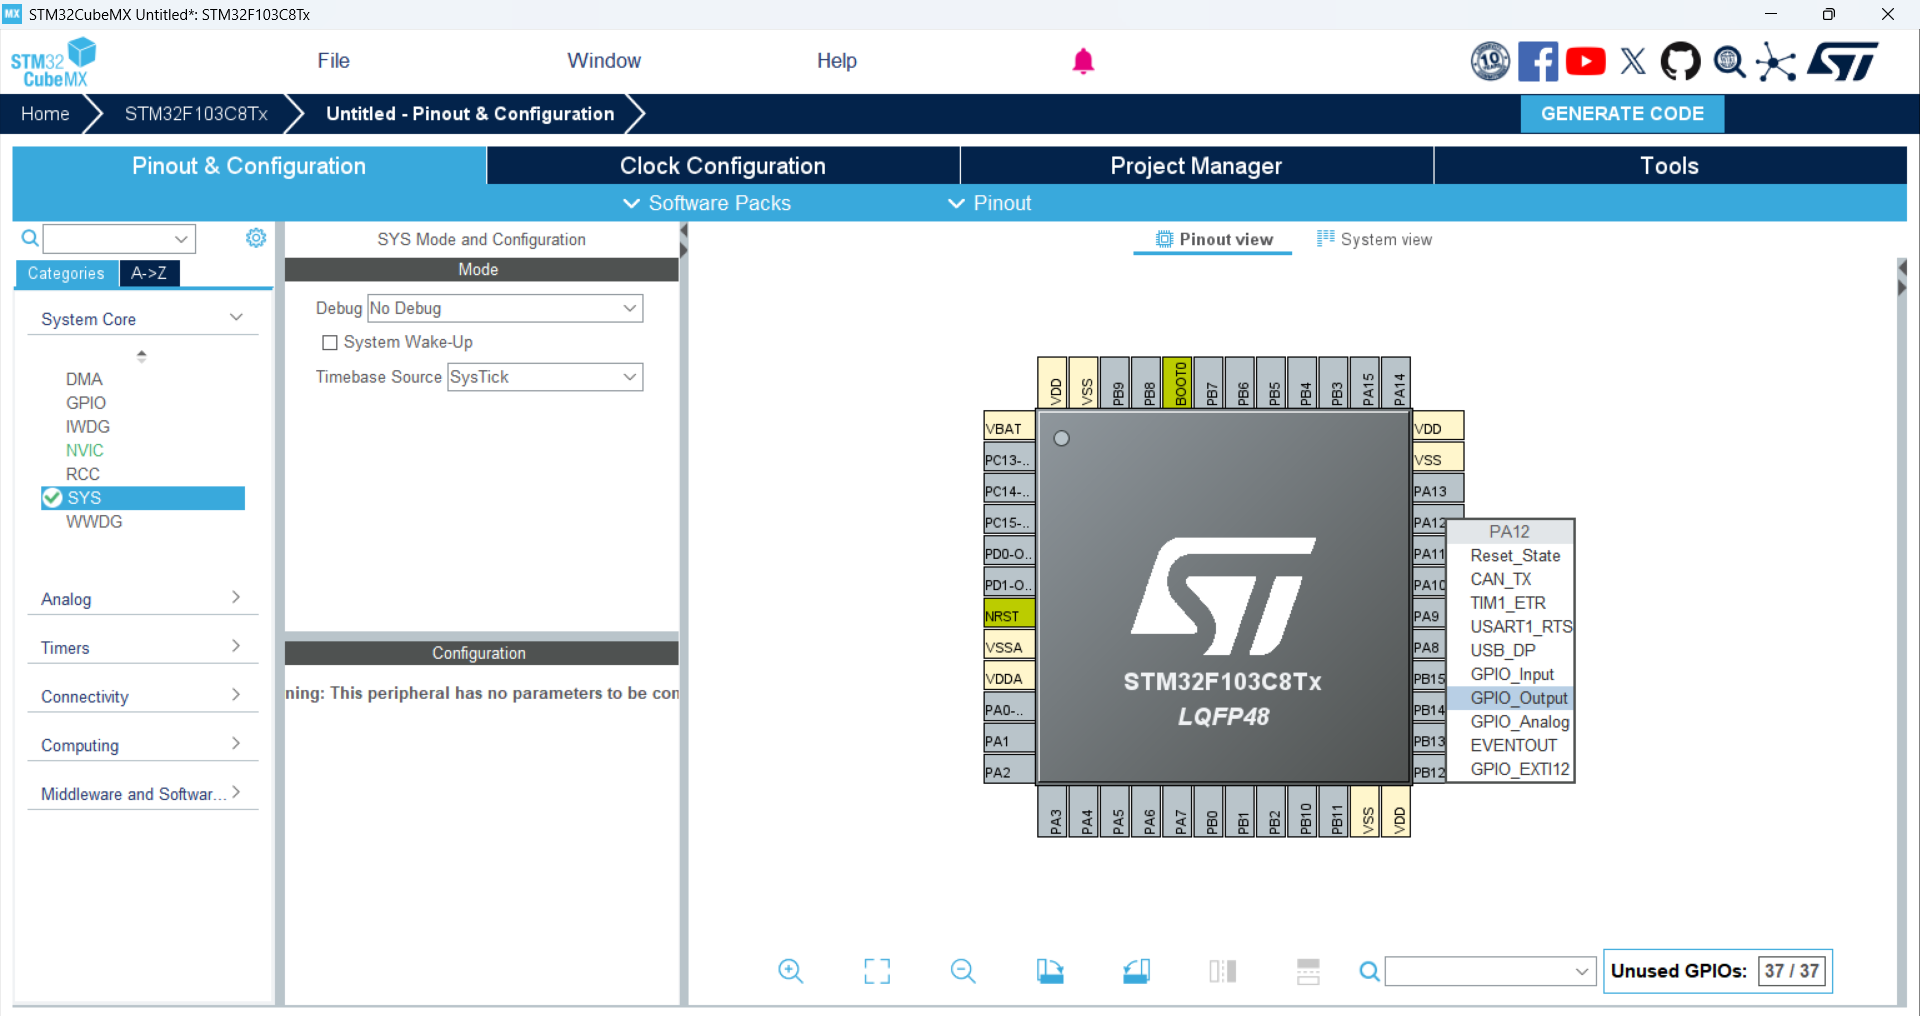Image resolution: width=1920 pixels, height=1016 pixels.
Task: Open the Timebase Source dropdown
Action: tap(545, 377)
